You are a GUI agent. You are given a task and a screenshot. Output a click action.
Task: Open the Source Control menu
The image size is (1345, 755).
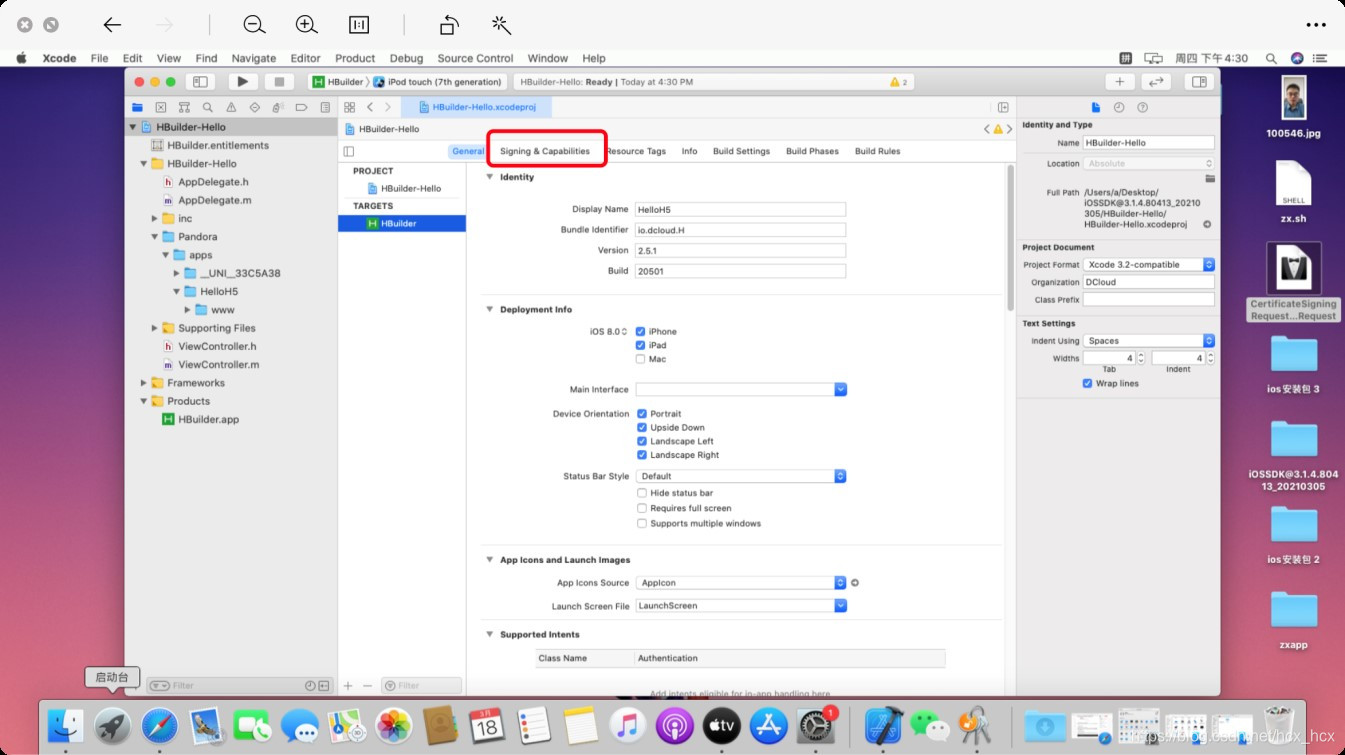475,58
